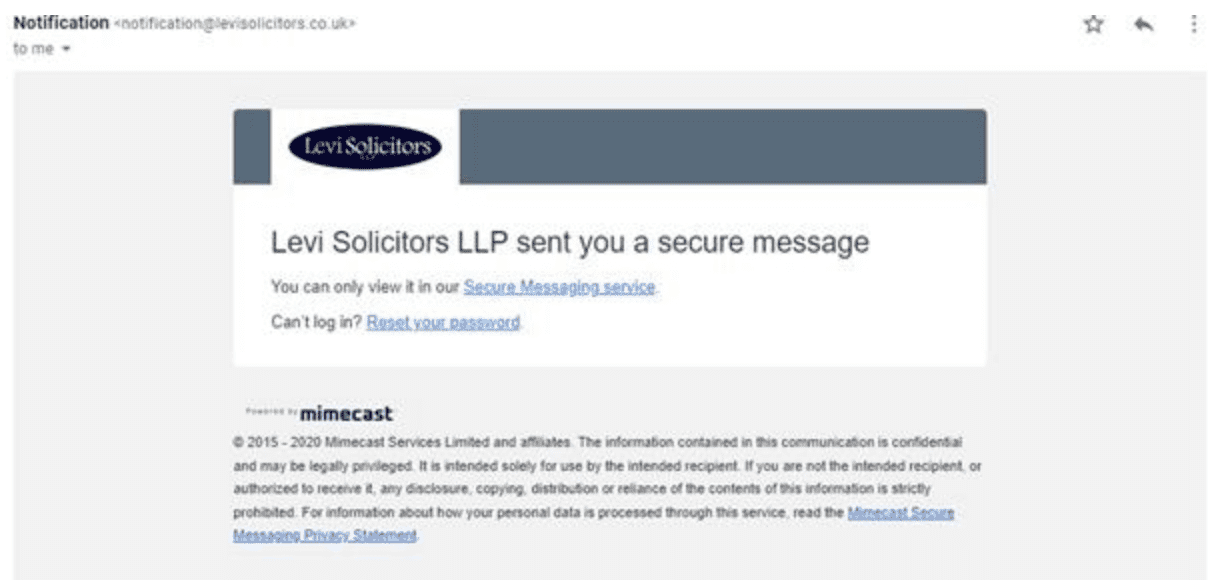Expand the "to me" recipient details arrow
This screenshot has width=1208, height=580.
[x=65, y=48]
